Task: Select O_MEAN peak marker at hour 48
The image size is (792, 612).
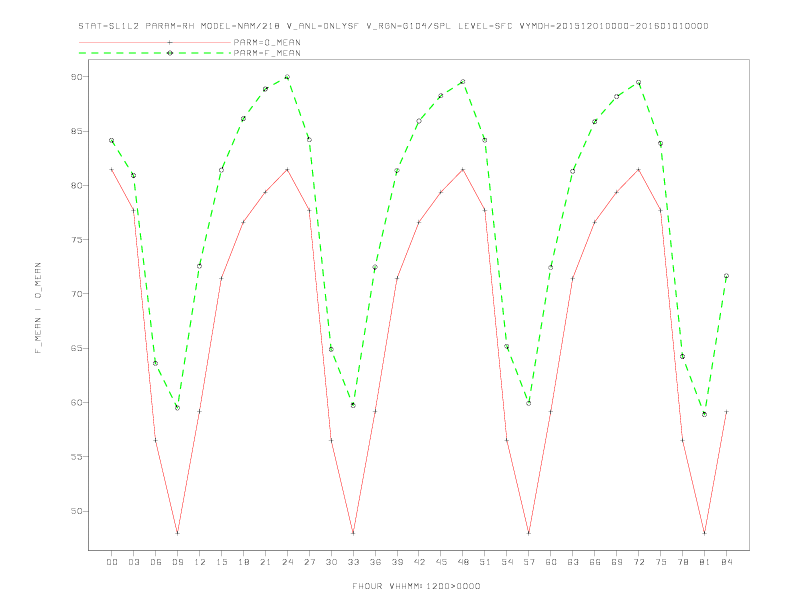Action: [x=463, y=170]
